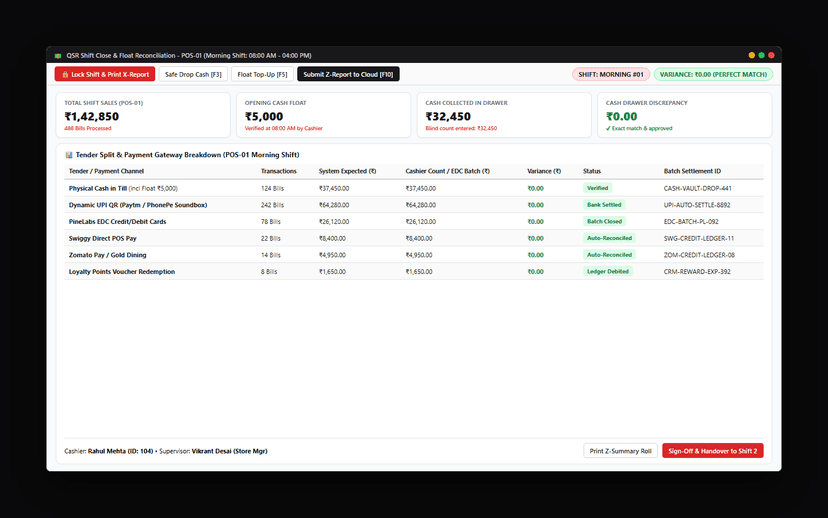This screenshot has height=518, width=828.
Task: Click the lock icon on X-Report button
Action: click(65, 74)
